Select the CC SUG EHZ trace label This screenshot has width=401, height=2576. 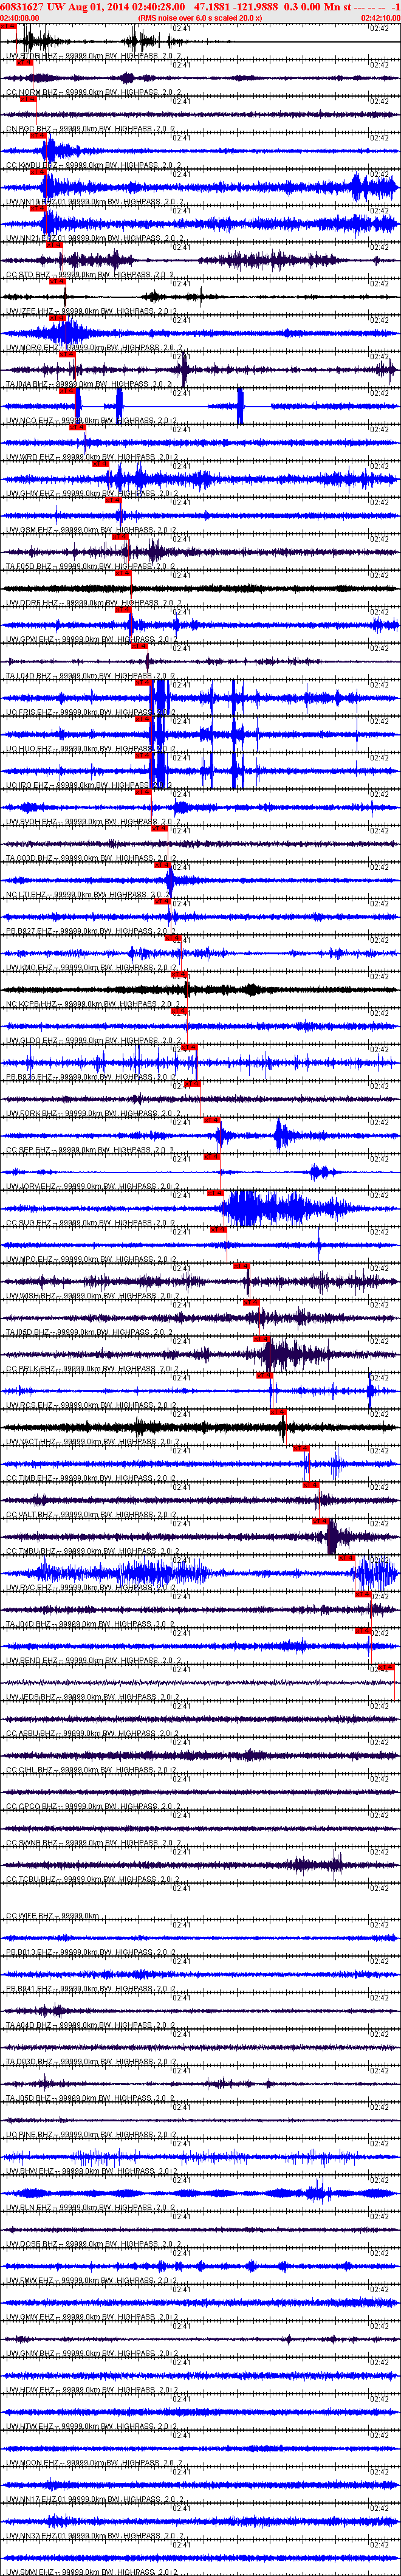[92, 1224]
